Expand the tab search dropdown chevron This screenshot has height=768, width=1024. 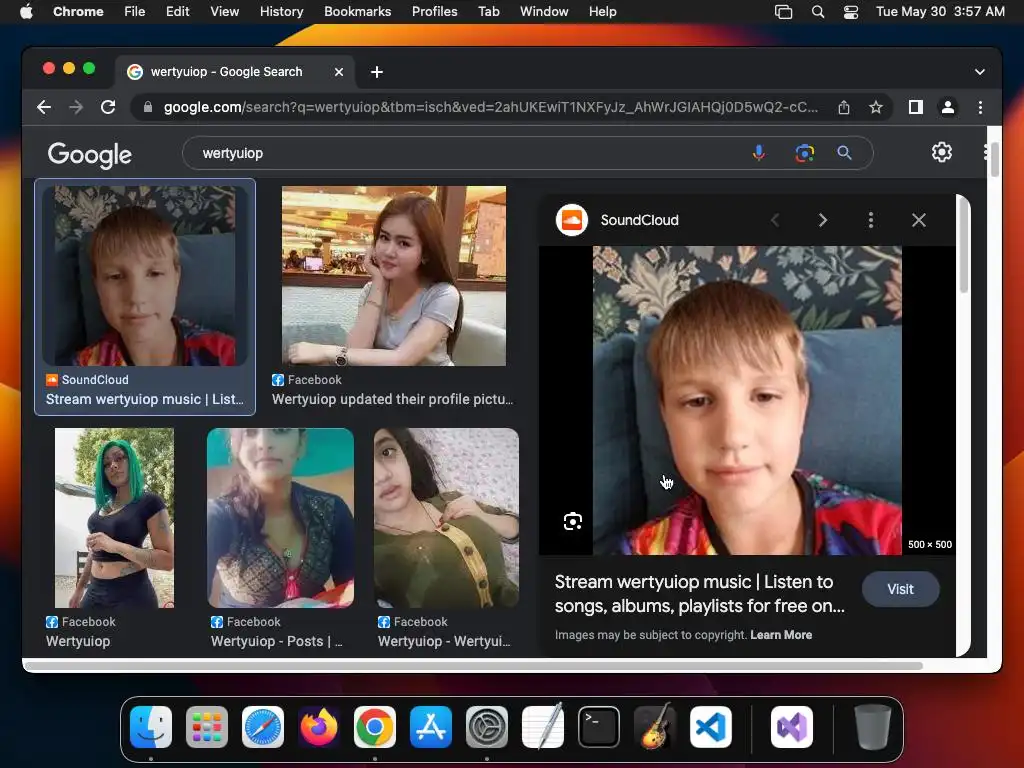tap(980, 72)
